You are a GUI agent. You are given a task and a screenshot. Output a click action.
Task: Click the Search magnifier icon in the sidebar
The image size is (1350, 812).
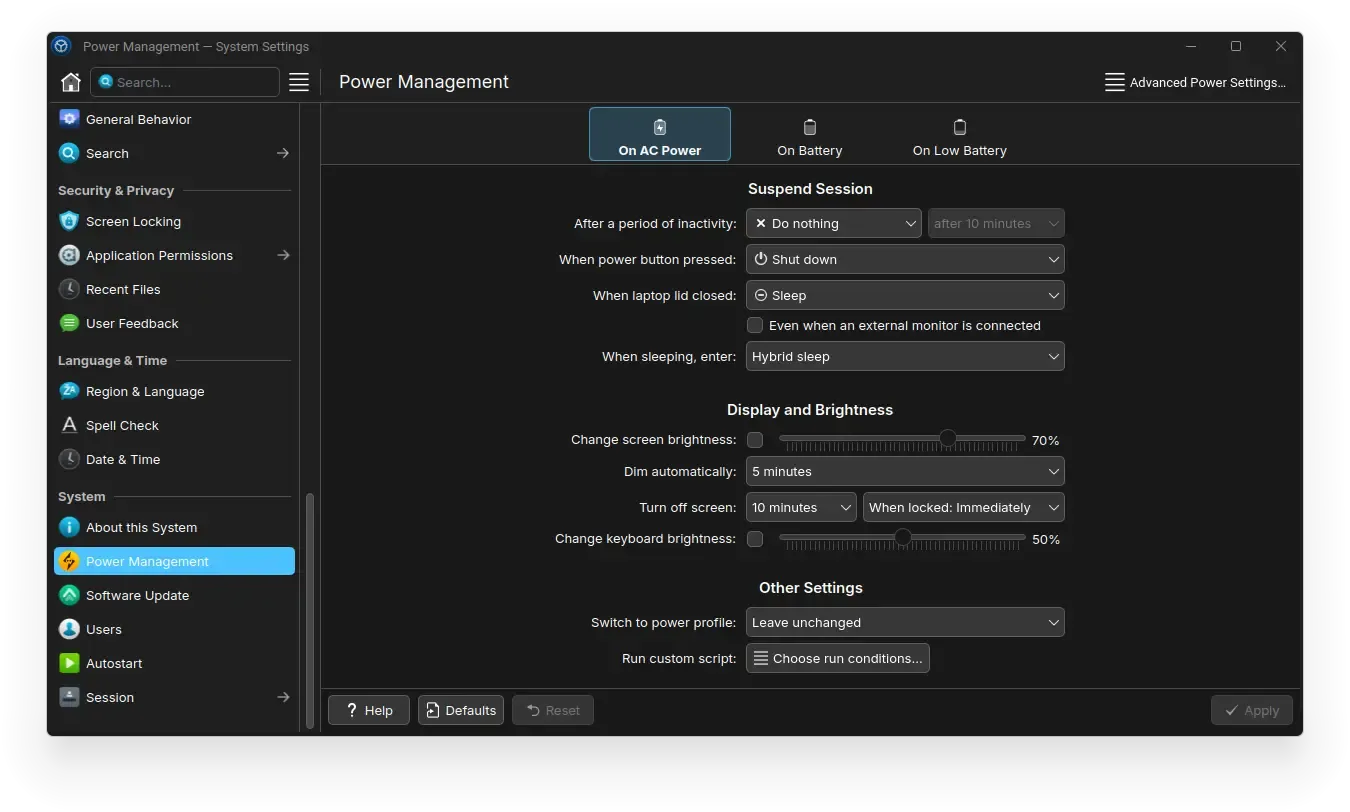(69, 153)
